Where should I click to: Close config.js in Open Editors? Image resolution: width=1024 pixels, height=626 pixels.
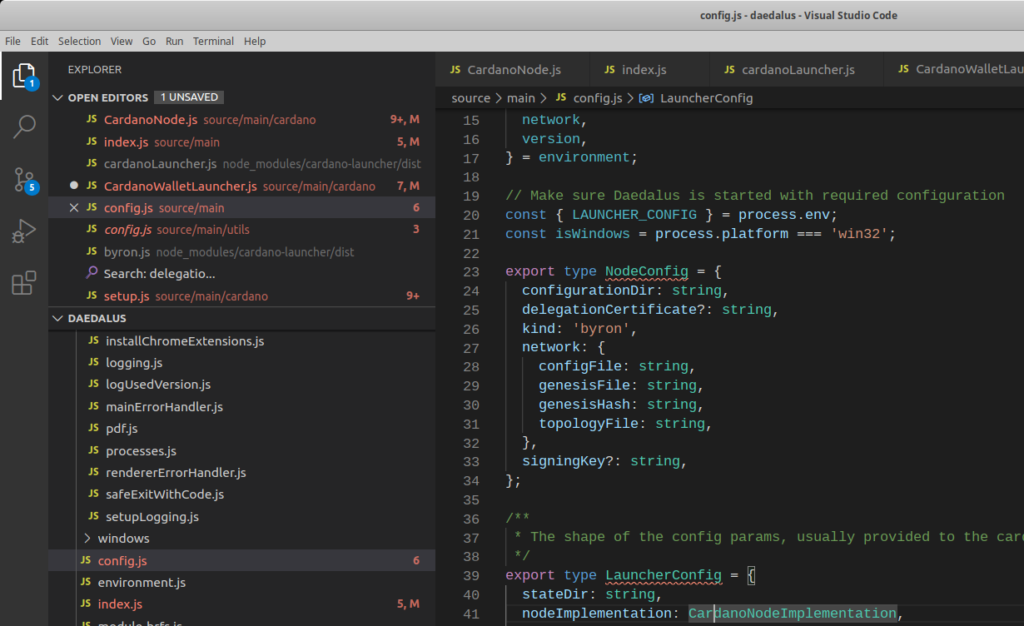[x=74, y=208]
